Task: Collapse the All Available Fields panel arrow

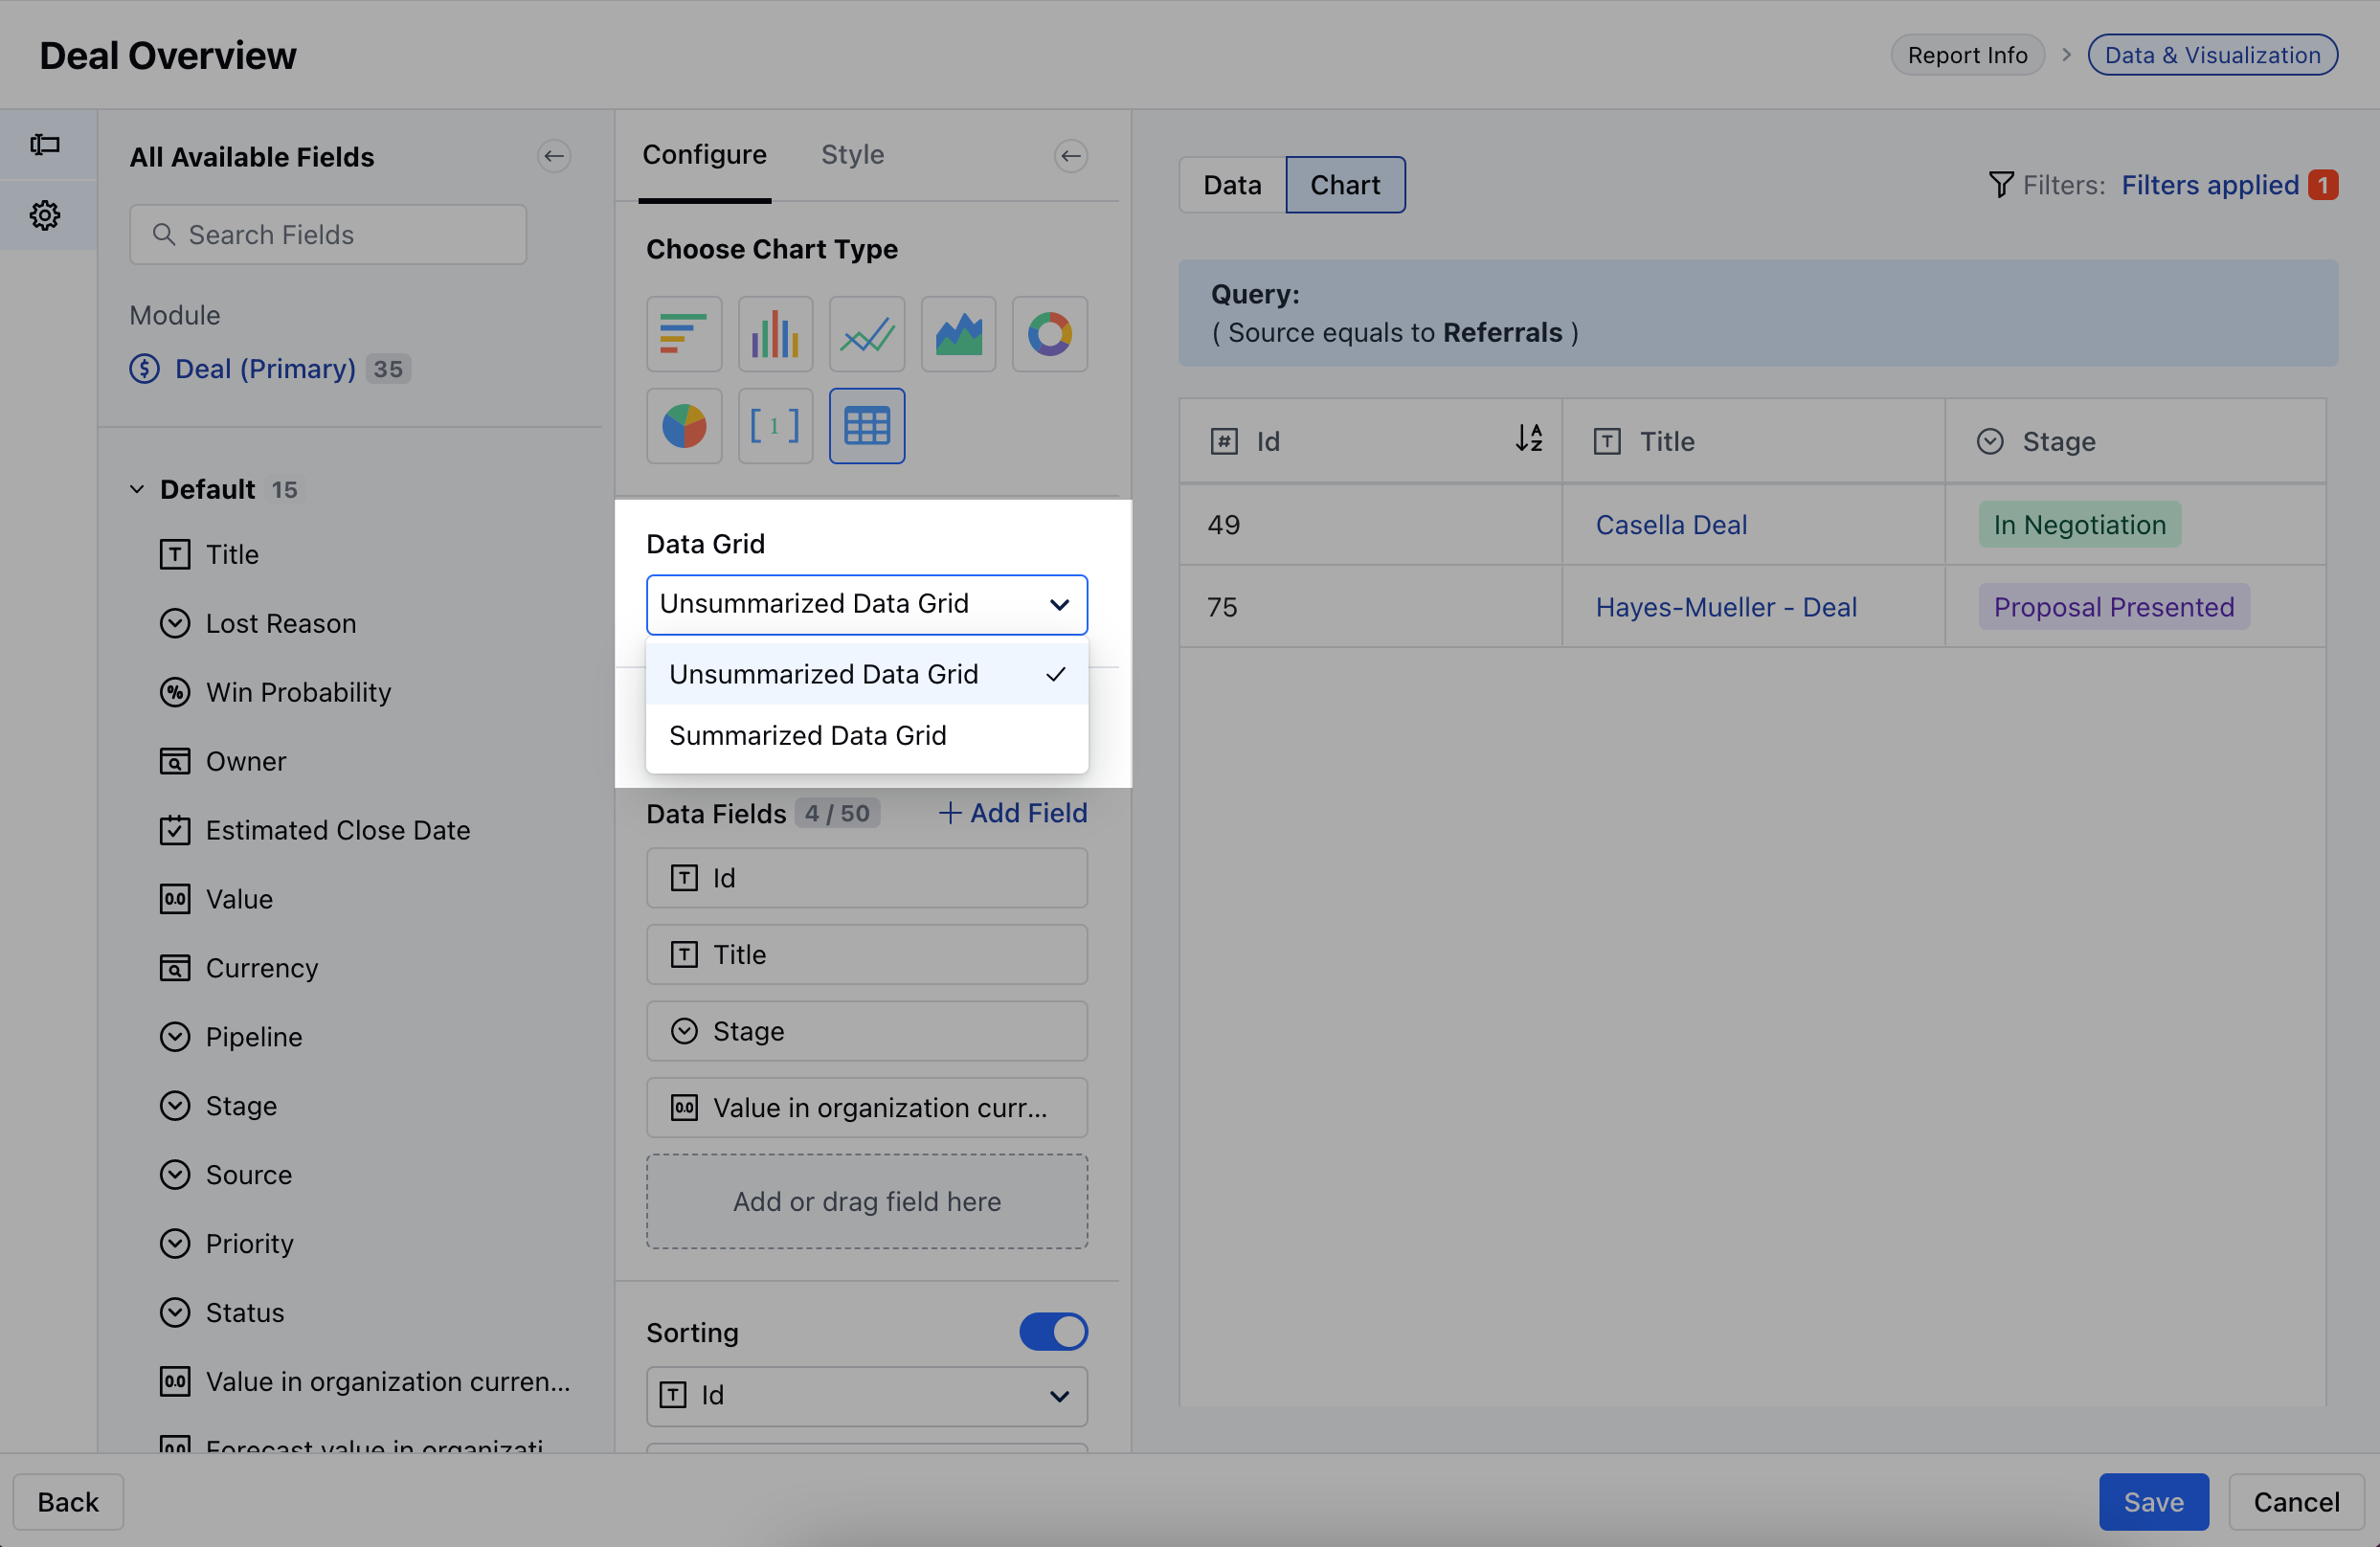Action: pyautogui.click(x=554, y=156)
